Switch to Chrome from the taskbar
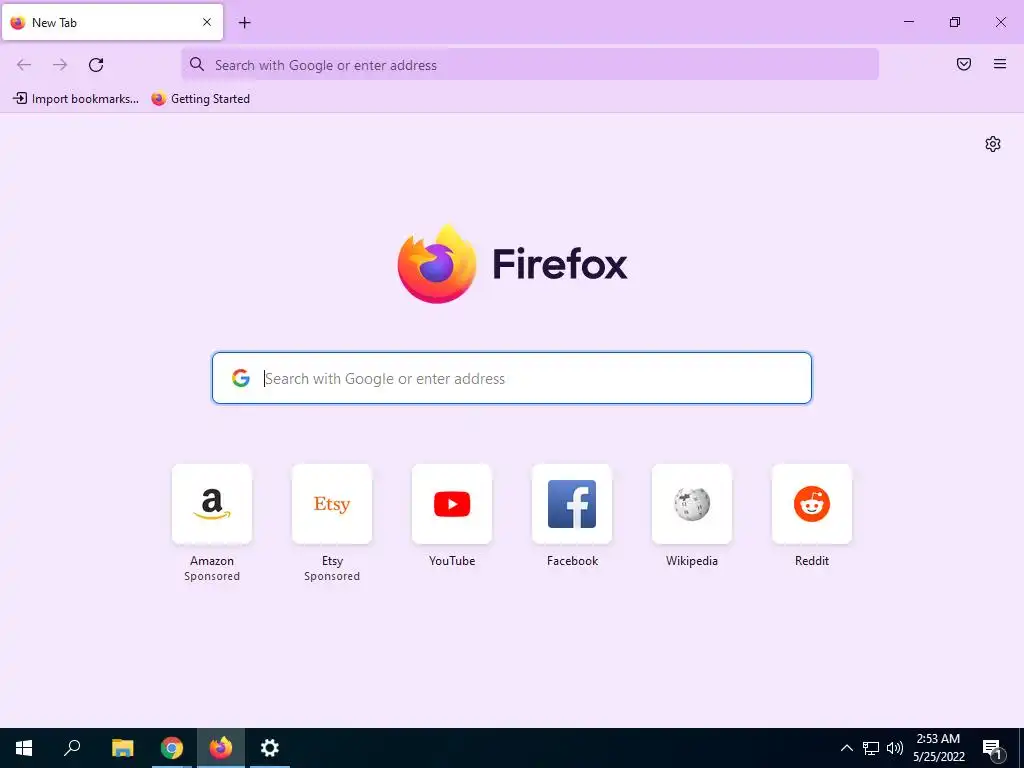The height and width of the screenshot is (768, 1024). (172, 748)
